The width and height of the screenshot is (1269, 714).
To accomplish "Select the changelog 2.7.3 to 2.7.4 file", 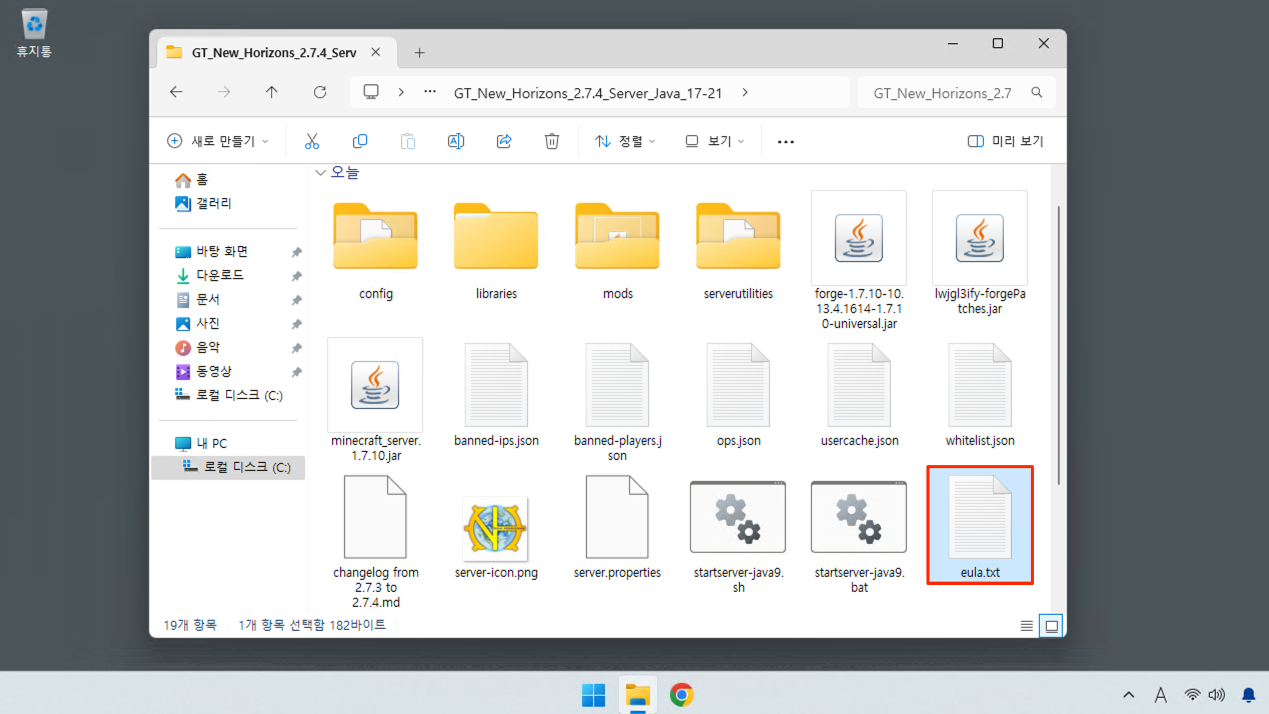I will (376, 542).
